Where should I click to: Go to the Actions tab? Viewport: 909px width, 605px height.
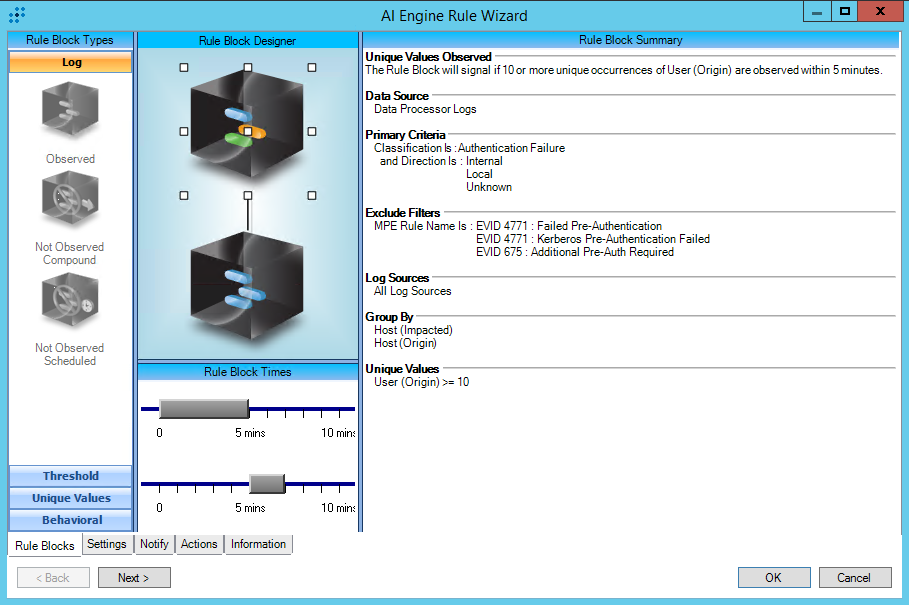pos(199,544)
